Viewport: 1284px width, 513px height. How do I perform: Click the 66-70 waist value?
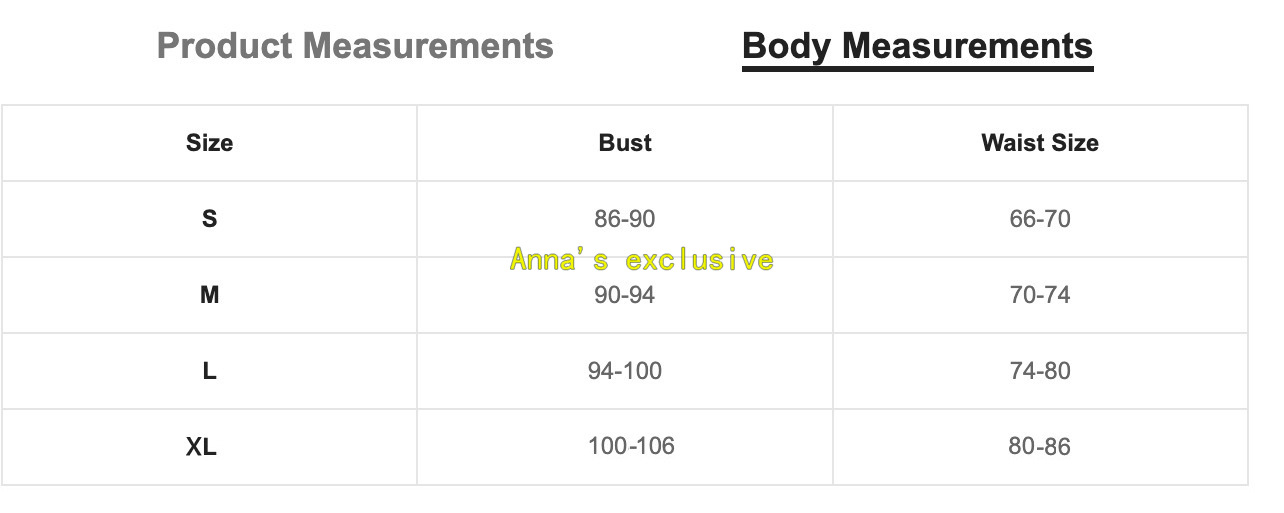(x=1040, y=219)
